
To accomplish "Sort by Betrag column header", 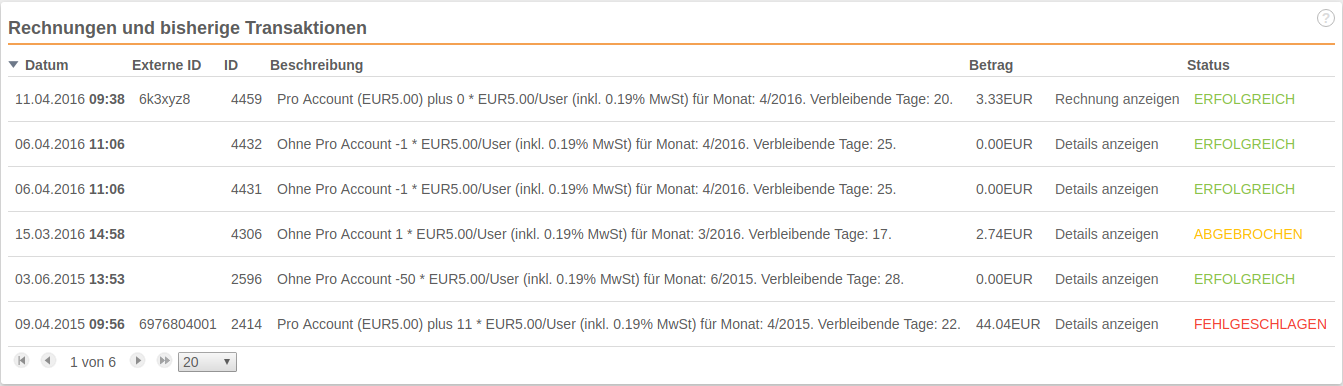I will pyautogui.click(x=991, y=65).
